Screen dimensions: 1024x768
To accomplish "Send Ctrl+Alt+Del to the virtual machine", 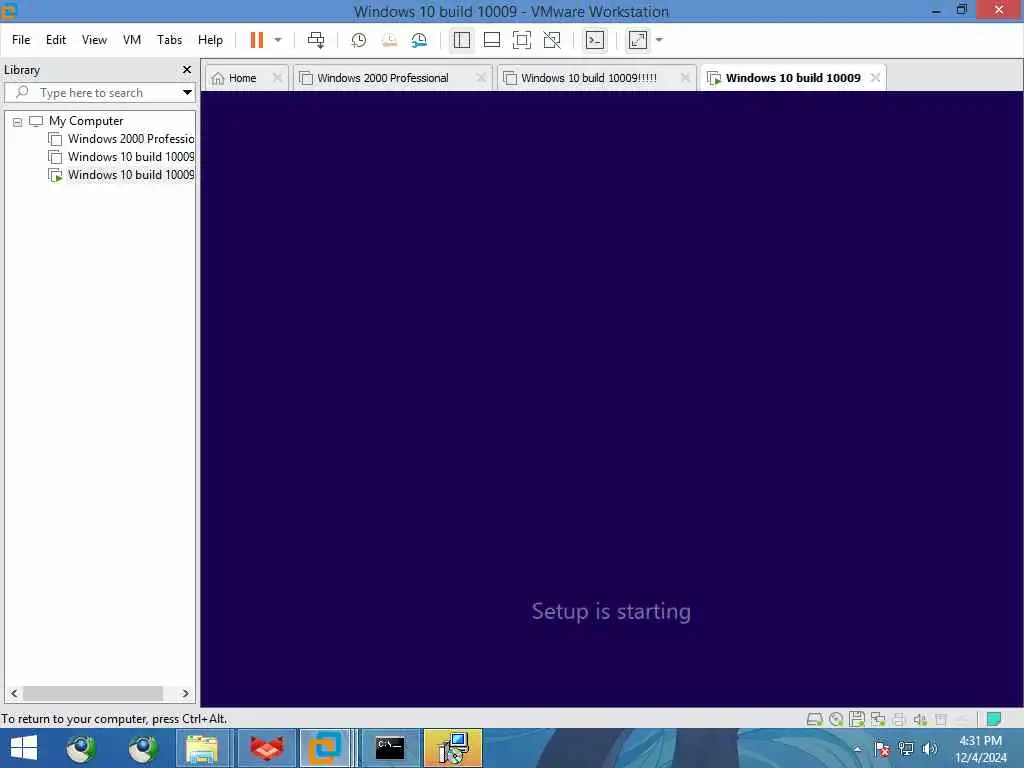I will (x=316, y=40).
